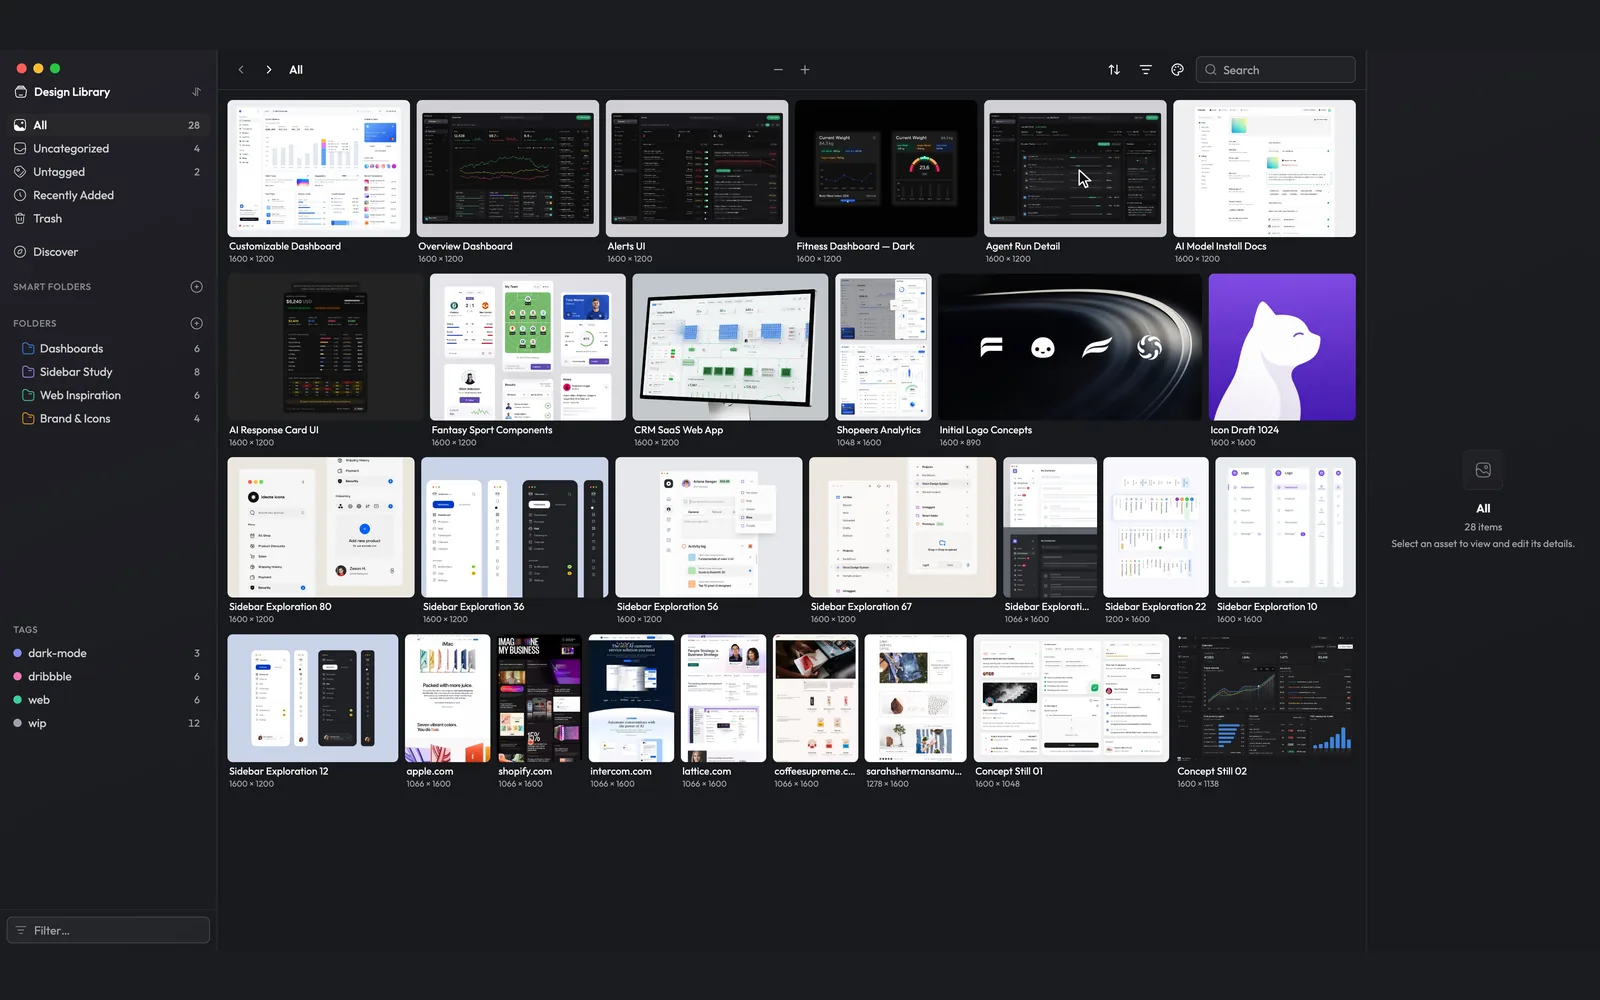Image resolution: width=1600 pixels, height=1000 pixels.
Task: Increase thumbnail size with plus icon
Action: coord(805,70)
